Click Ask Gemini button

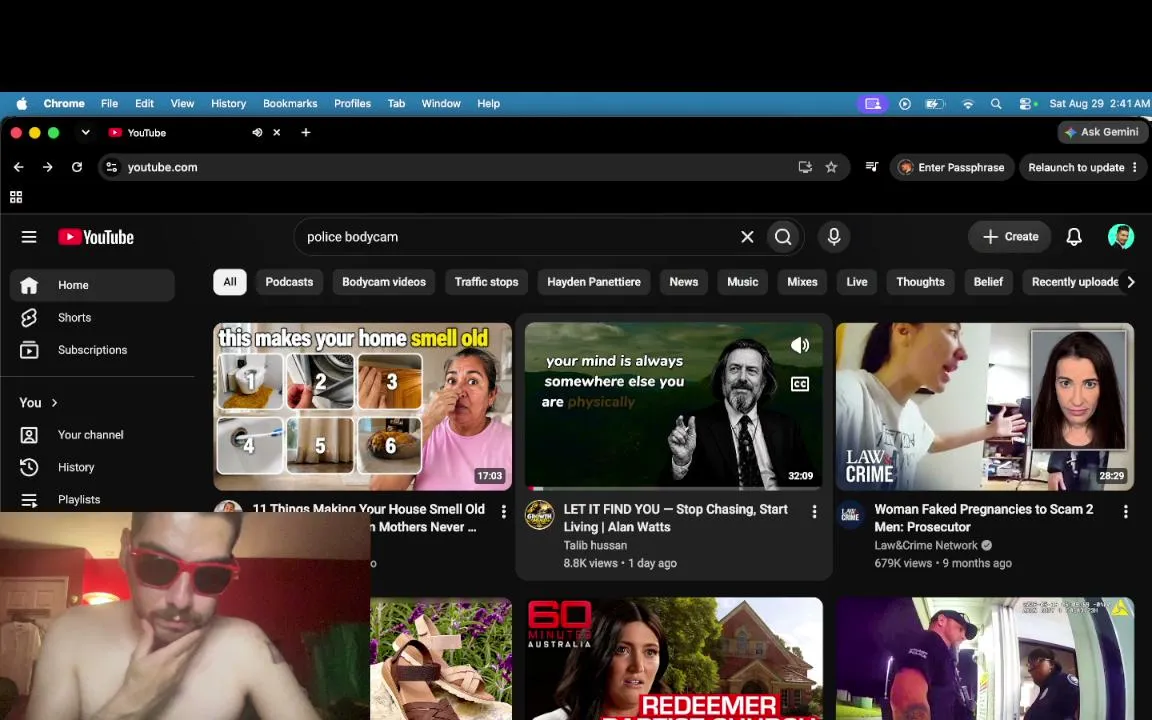[x=1102, y=132]
